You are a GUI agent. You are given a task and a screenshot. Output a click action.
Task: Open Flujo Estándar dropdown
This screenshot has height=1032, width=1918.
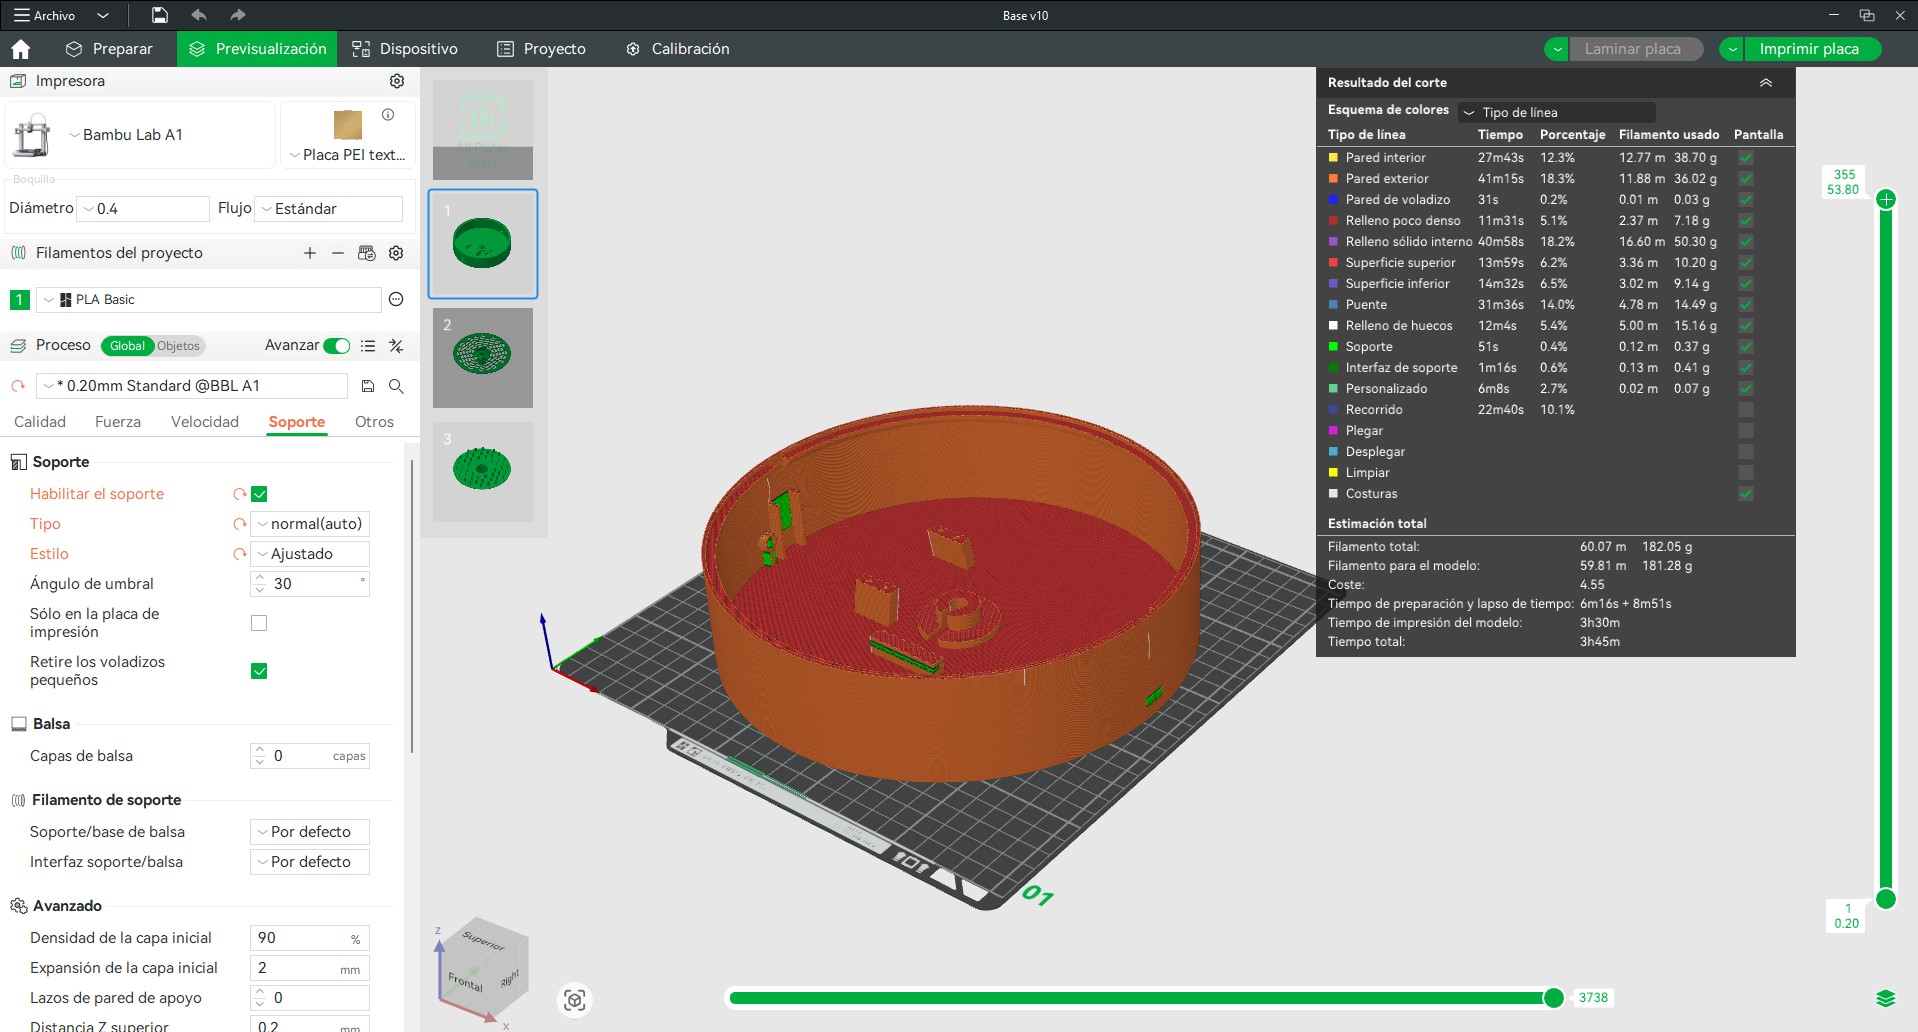pos(329,209)
